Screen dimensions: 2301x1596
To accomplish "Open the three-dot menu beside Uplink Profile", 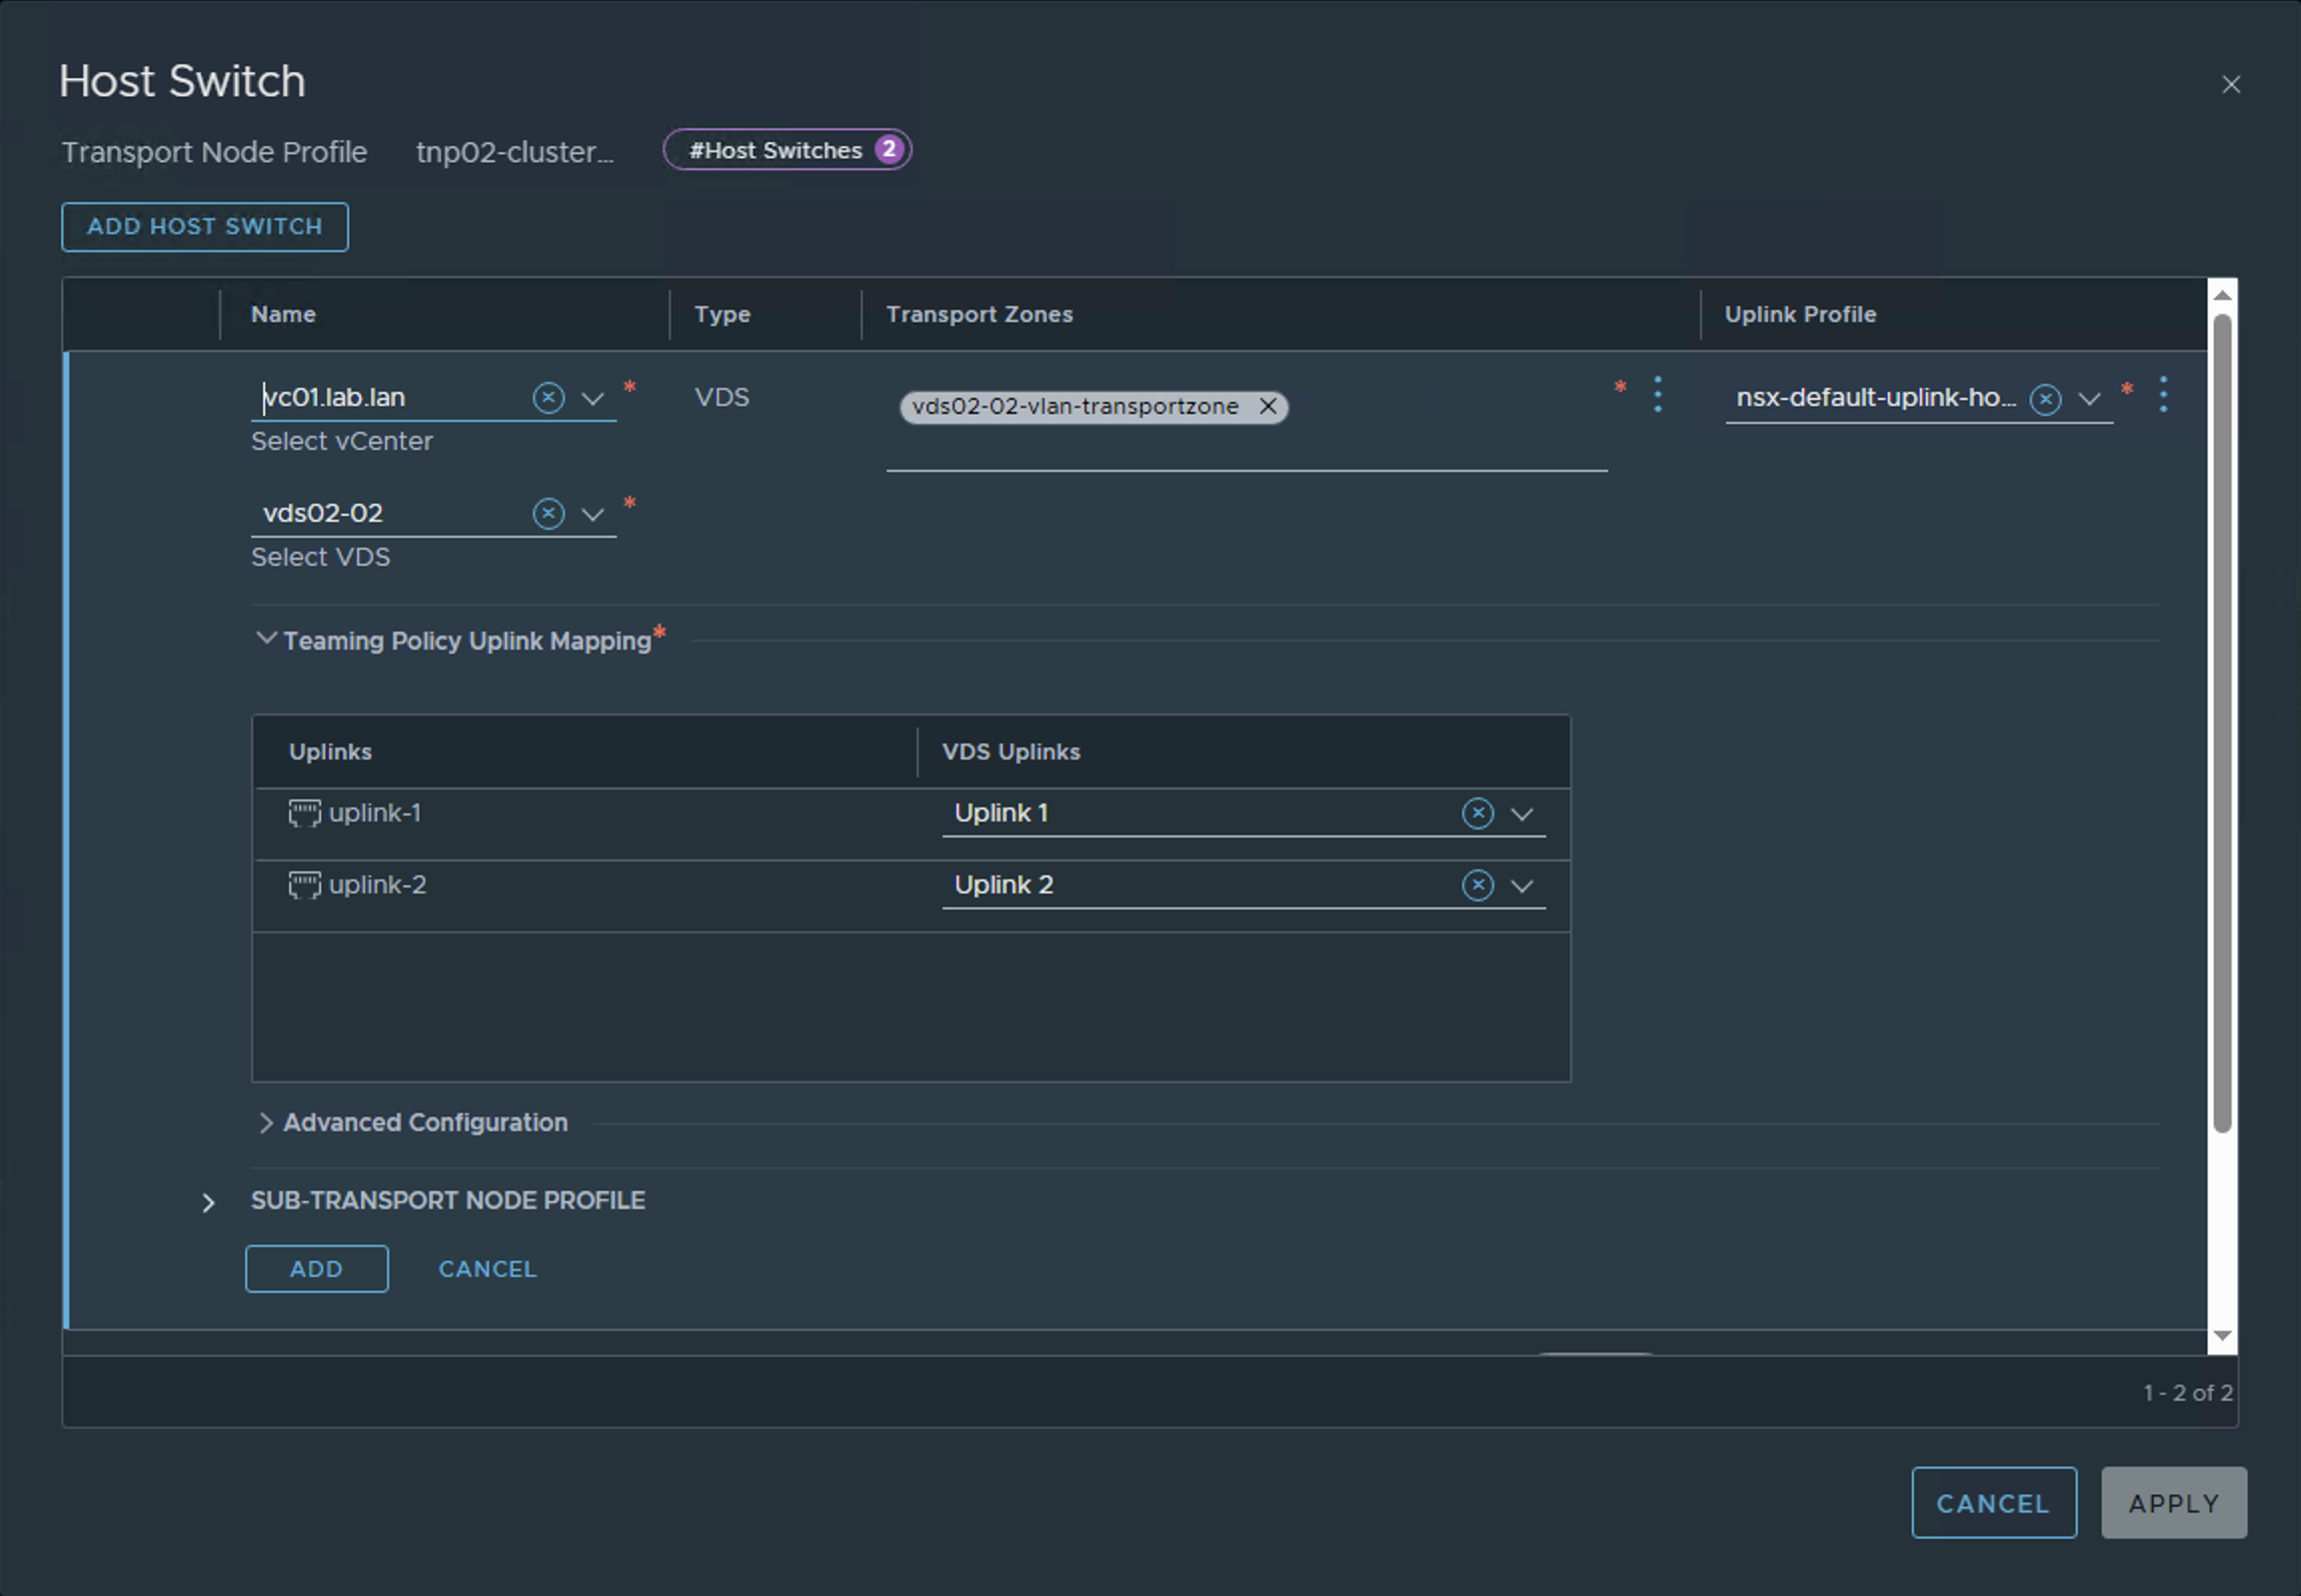I will point(2163,395).
